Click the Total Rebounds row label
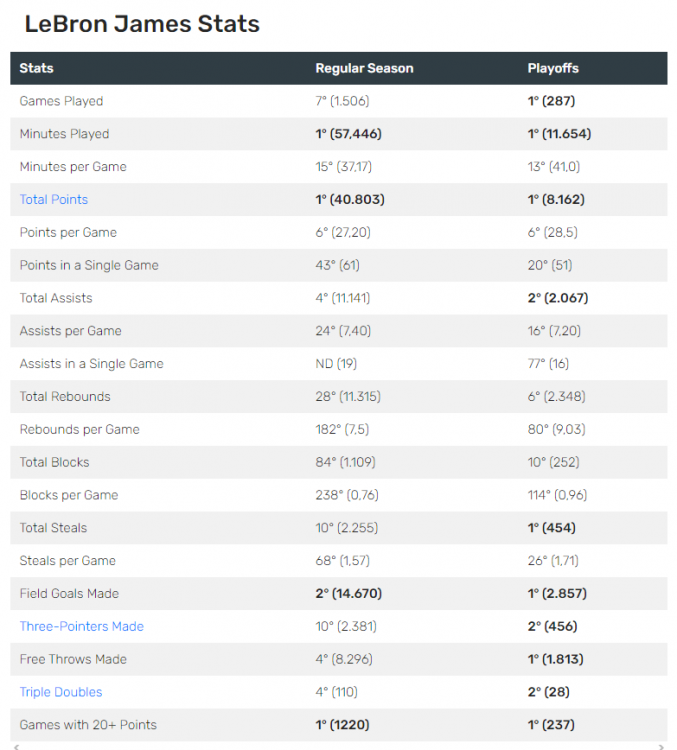The height and width of the screenshot is (750, 677). pyautogui.click(x=65, y=397)
